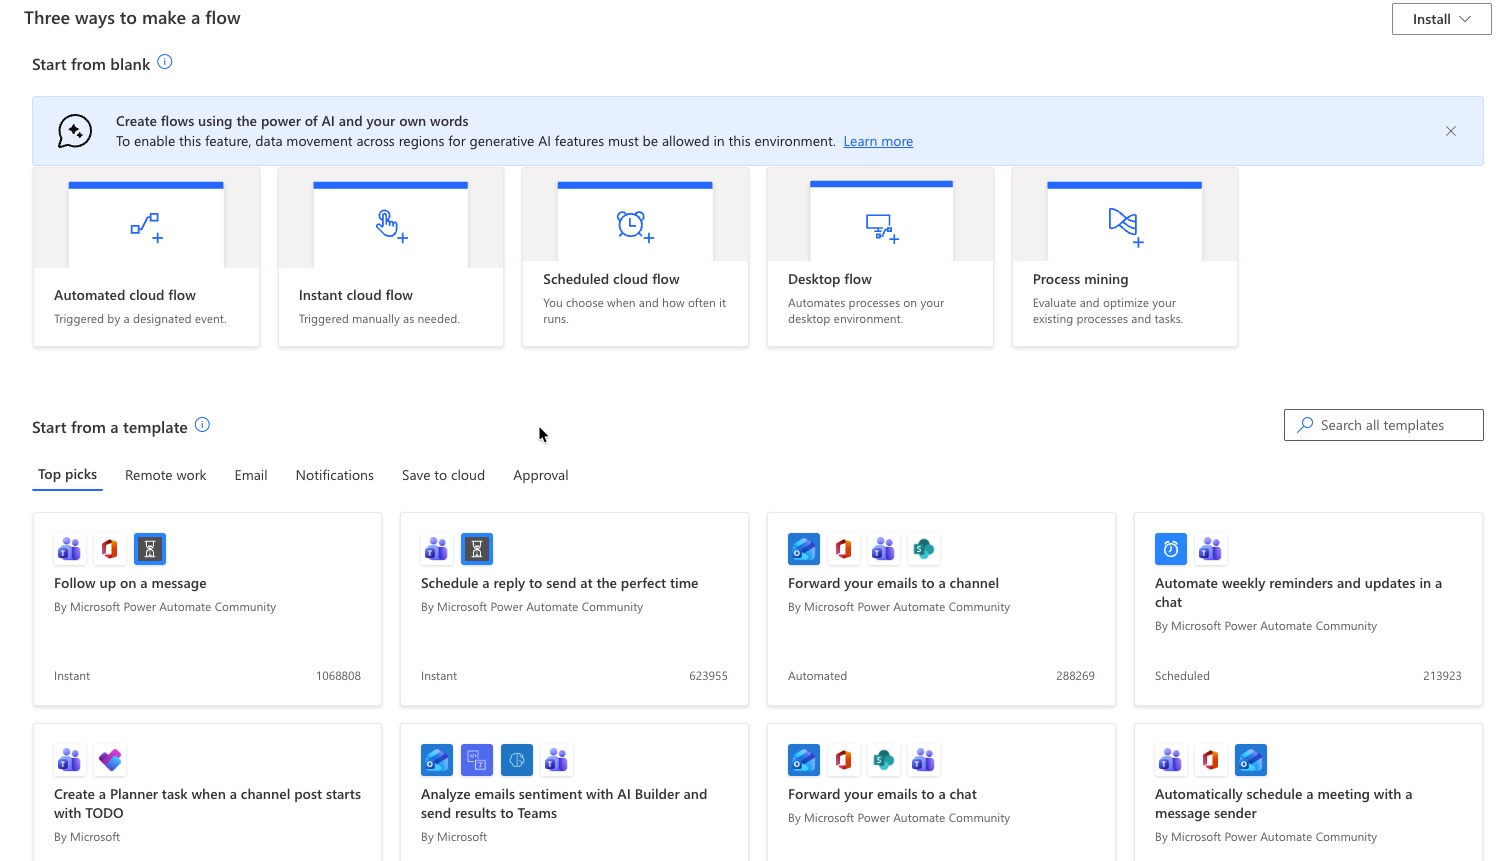Open the Process mining title
Viewport: 1505px width, 861px height.
[1080, 279]
